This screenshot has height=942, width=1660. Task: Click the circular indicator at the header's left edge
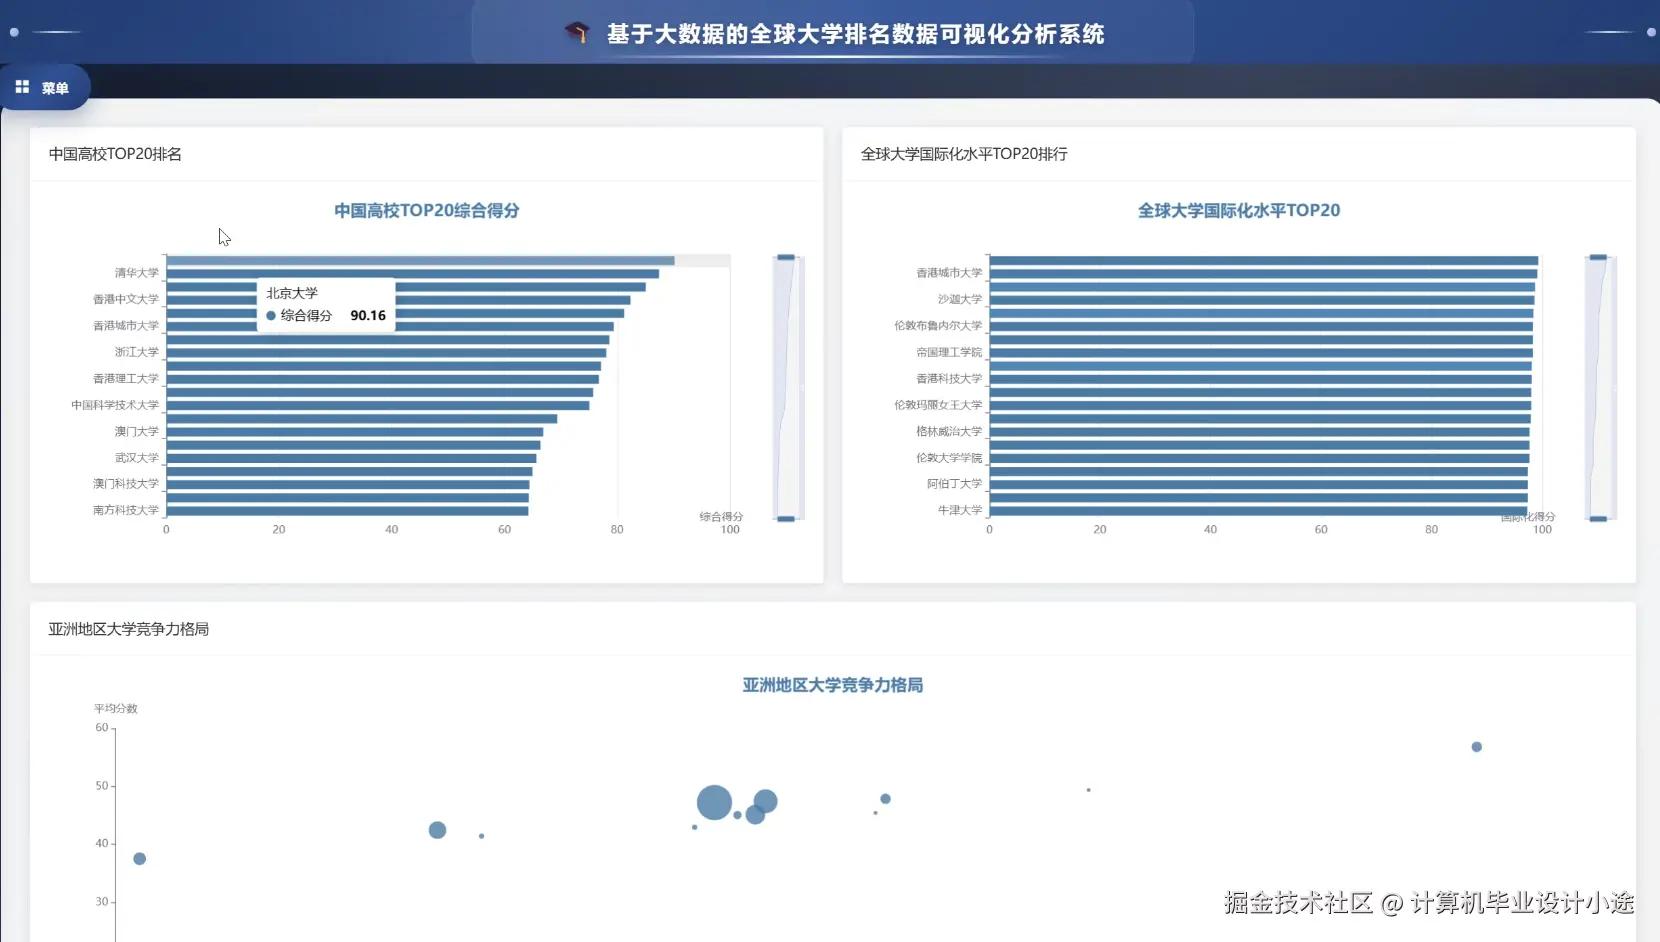[x=13, y=32]
